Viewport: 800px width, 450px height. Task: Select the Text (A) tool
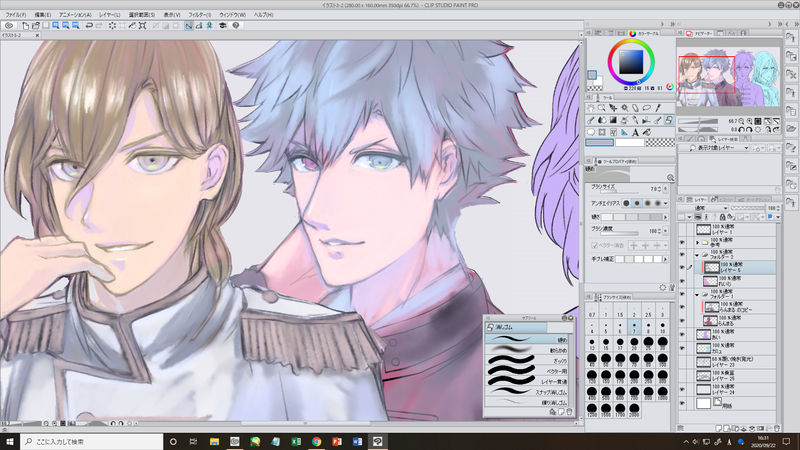(x=635, y=133)
